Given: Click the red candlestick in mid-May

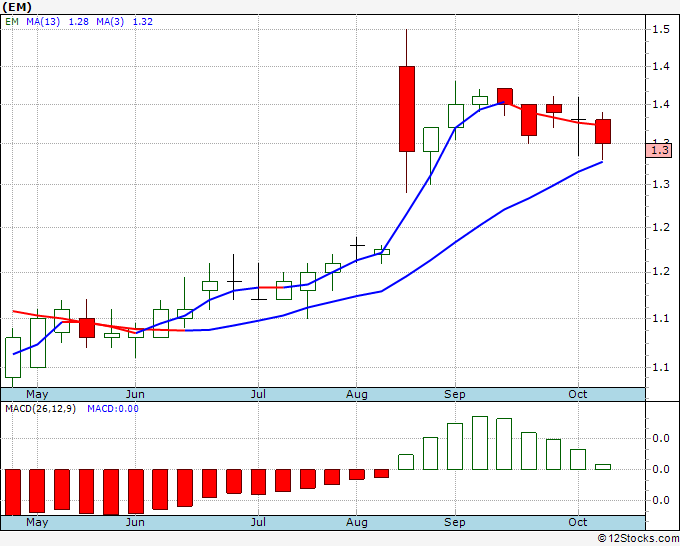Looking at the screenshot, I should 87,328.
